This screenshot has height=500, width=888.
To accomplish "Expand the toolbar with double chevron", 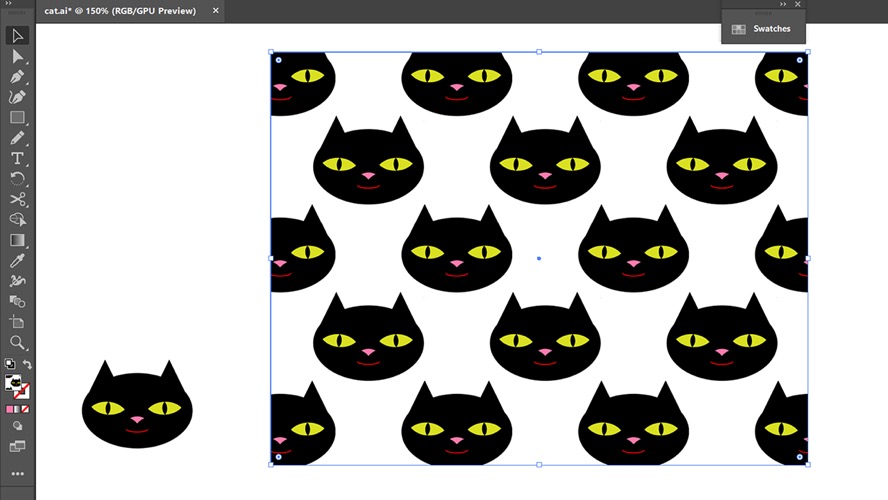I will pyautogui.click(x=8, y=3).
